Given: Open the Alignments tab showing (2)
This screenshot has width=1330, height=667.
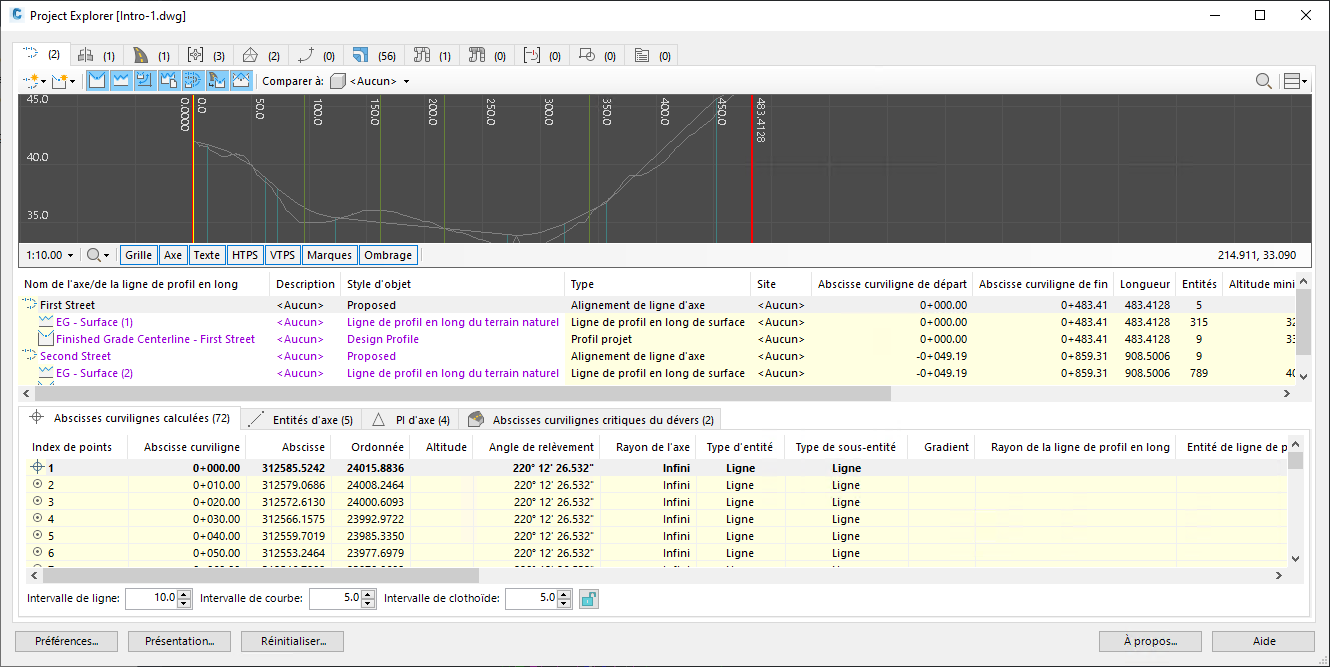Looking at the screenshot, I should point(41,54).
